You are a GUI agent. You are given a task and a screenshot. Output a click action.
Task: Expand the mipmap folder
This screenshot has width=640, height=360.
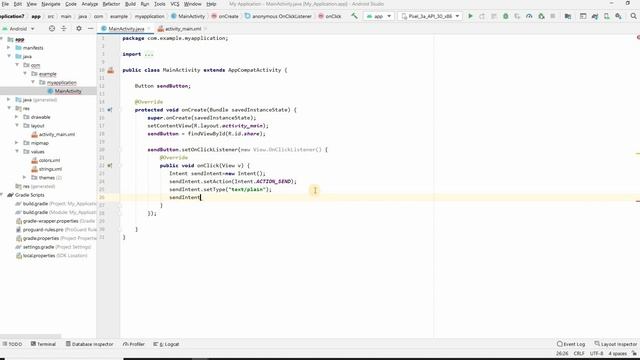click(17, 143)
